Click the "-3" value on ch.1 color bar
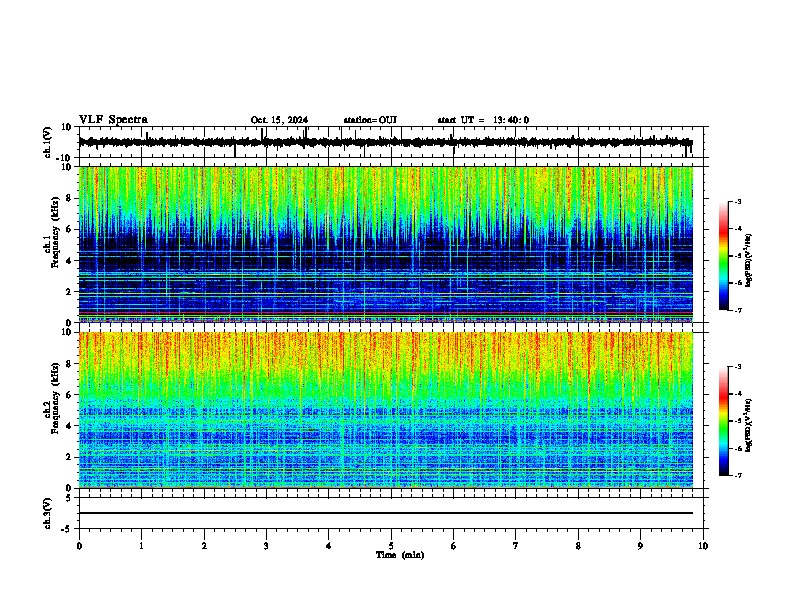The image size is (792, 612). coord(738,201)
